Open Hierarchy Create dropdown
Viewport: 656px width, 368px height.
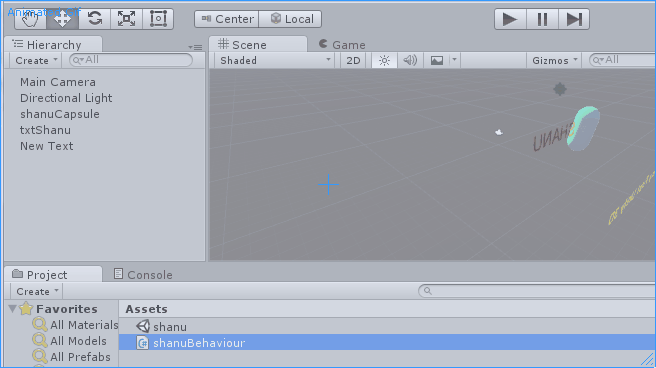tap(36, 60)
